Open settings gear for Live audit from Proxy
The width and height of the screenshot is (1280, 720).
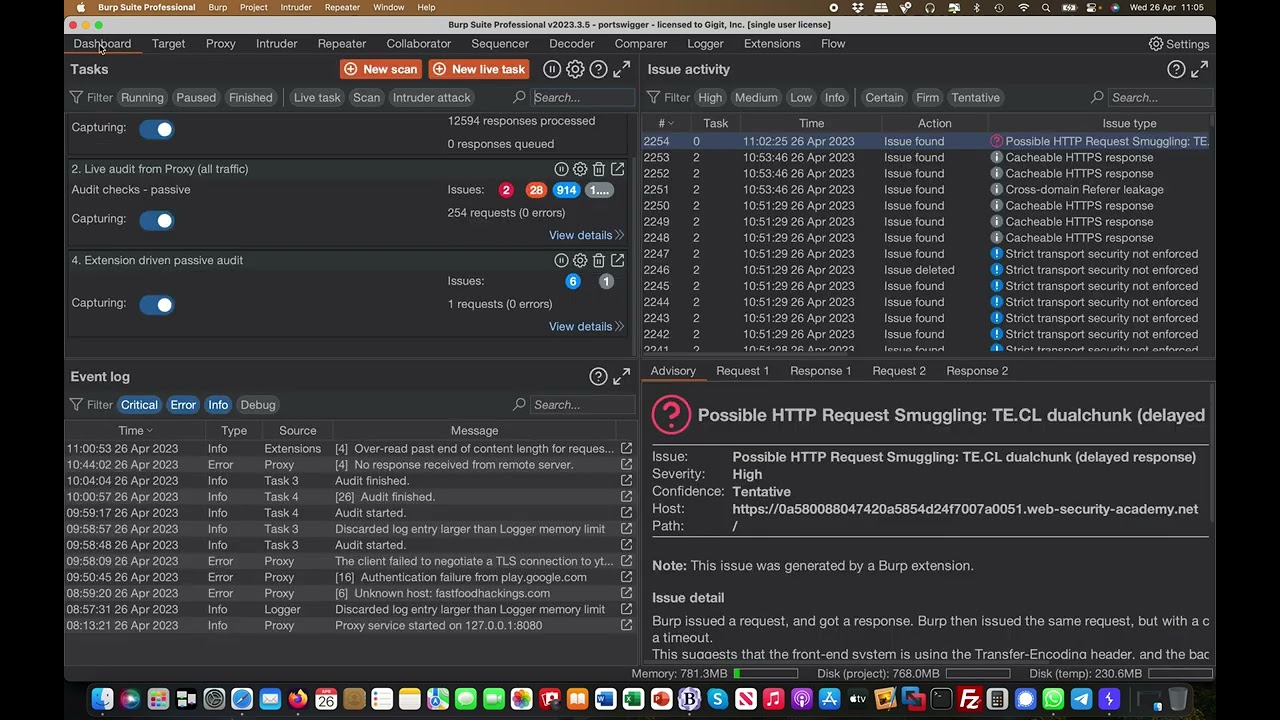click(x=580, y=169)
